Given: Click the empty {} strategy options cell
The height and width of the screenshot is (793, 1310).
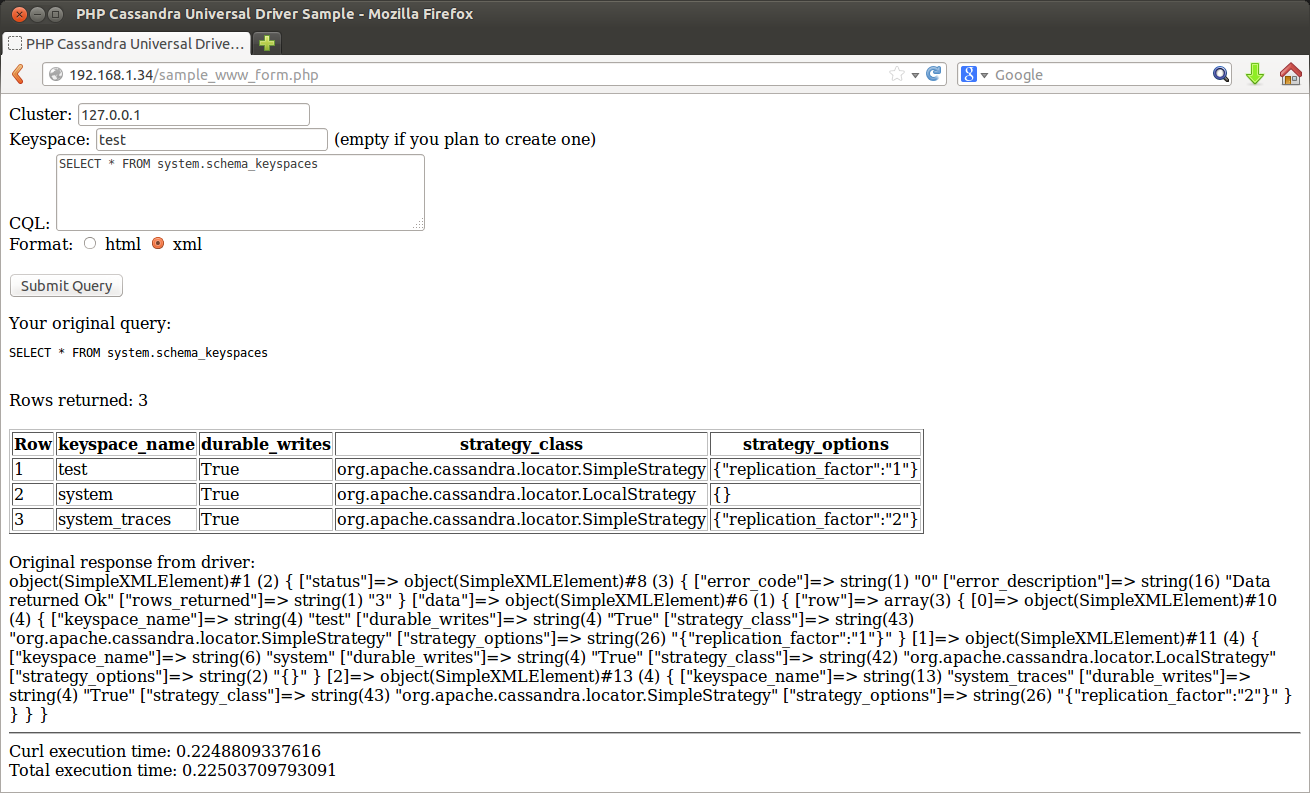Looking at the screenshot, I should pyautogui.click(x=815, y=494).
